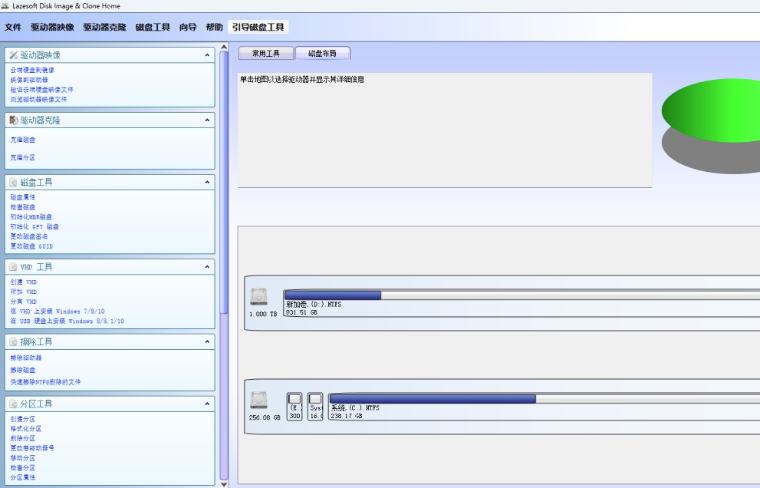Click the 创建分区 link
Screen dimensions: 760x488
pyautogui.click(x=23, y=419)
